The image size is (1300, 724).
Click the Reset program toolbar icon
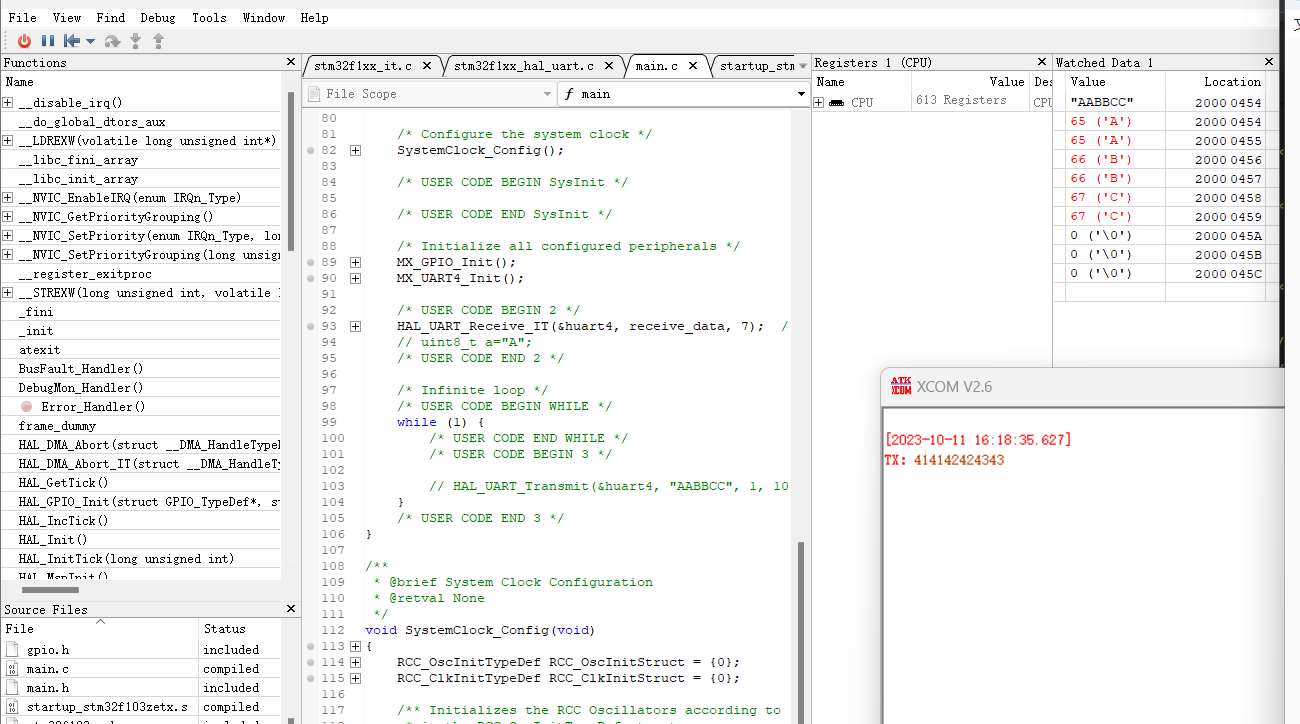(71, 41)
